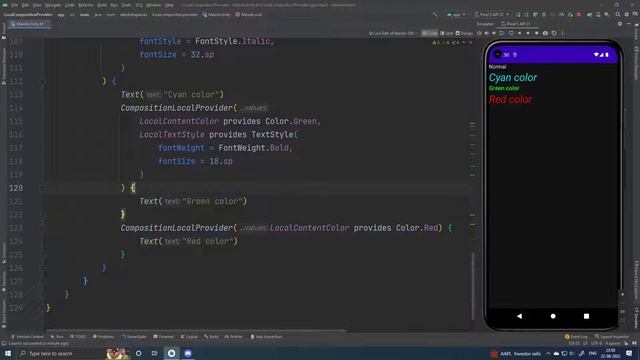
Task: Open the Version Control tool window
Action: click(x=27, y=337)
